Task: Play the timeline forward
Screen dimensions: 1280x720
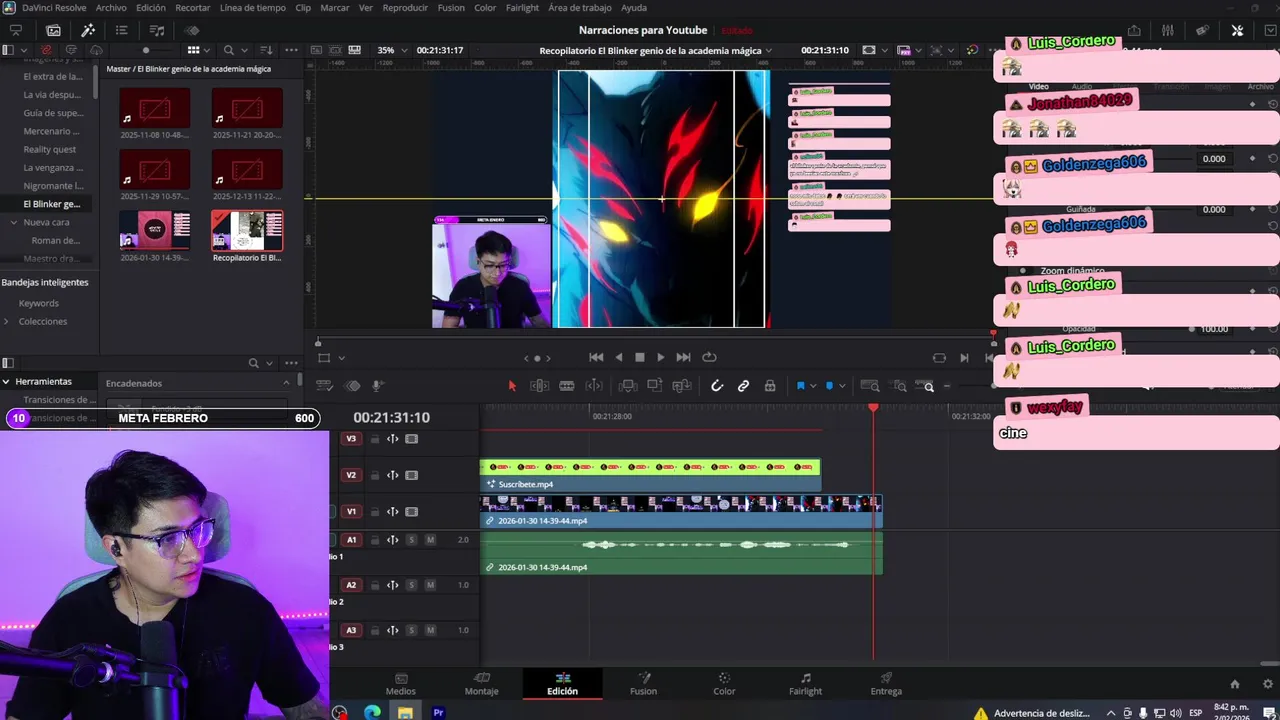Action: (x=660, y=357)
